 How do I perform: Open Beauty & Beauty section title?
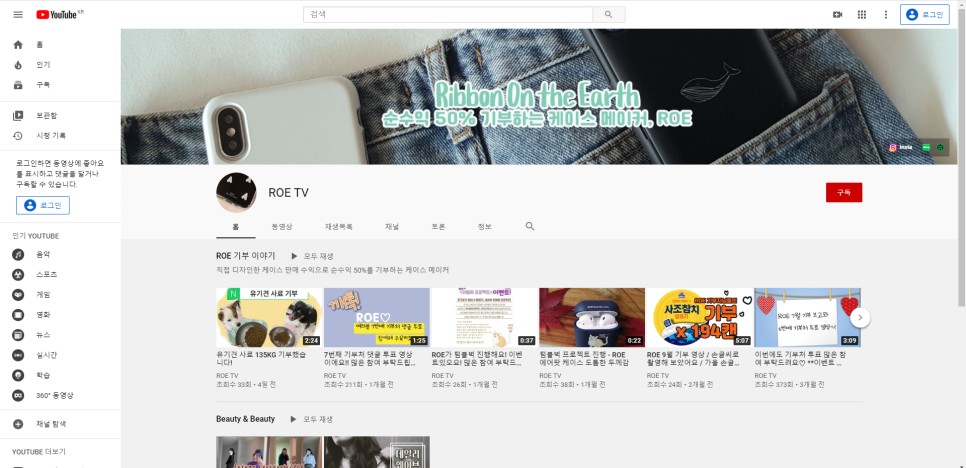coord(245,419)
